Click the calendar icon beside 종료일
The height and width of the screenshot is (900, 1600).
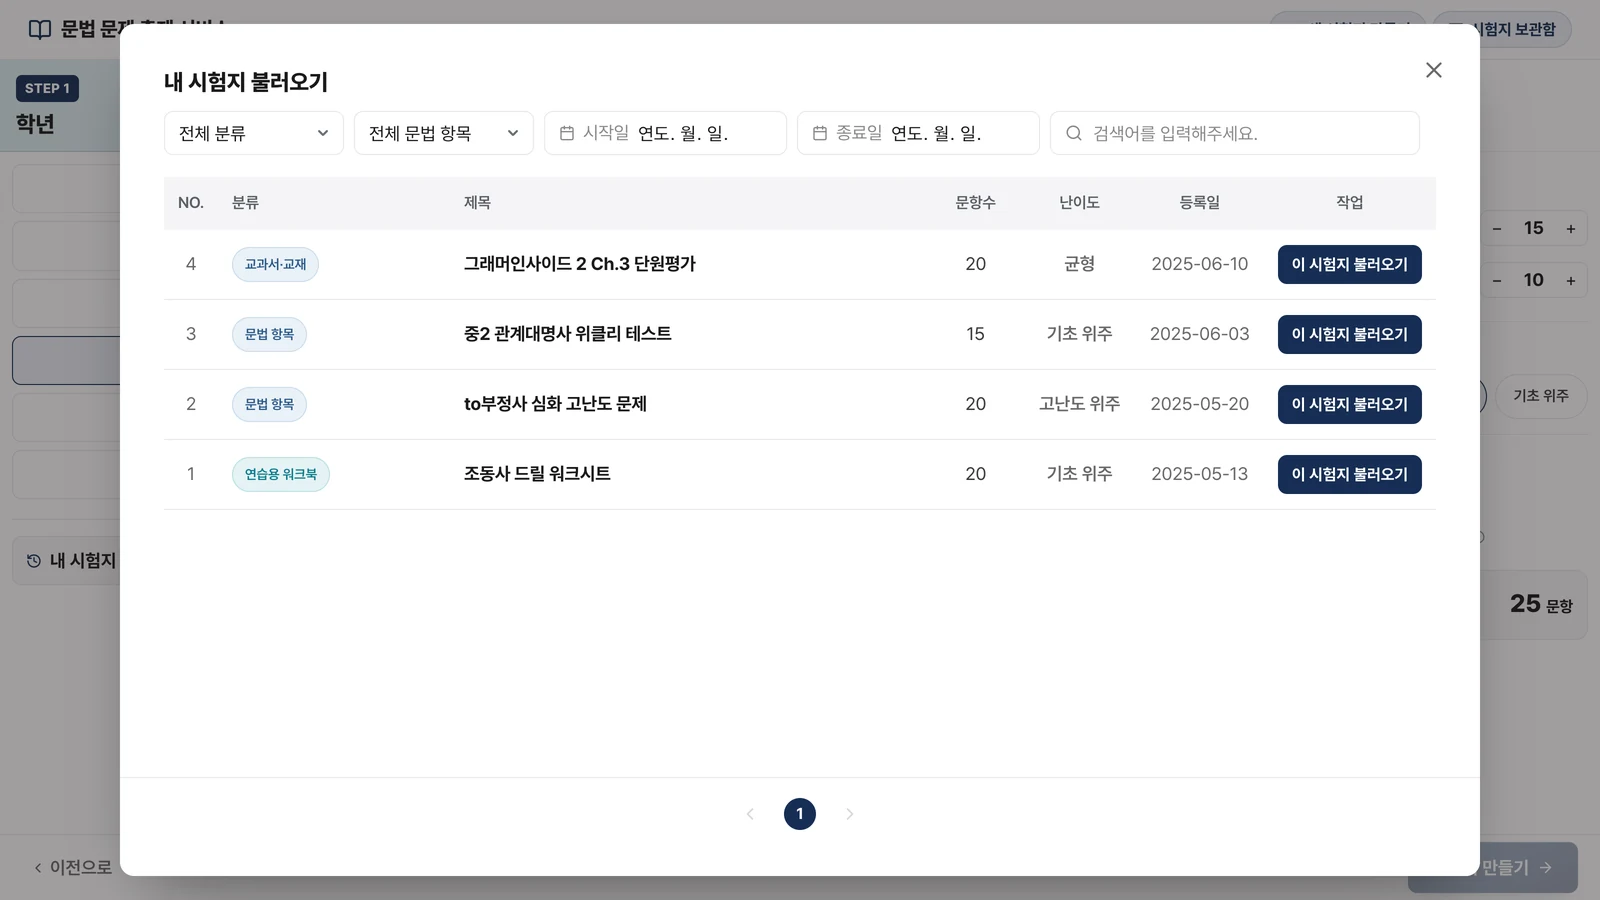click(x=820, y=133)
